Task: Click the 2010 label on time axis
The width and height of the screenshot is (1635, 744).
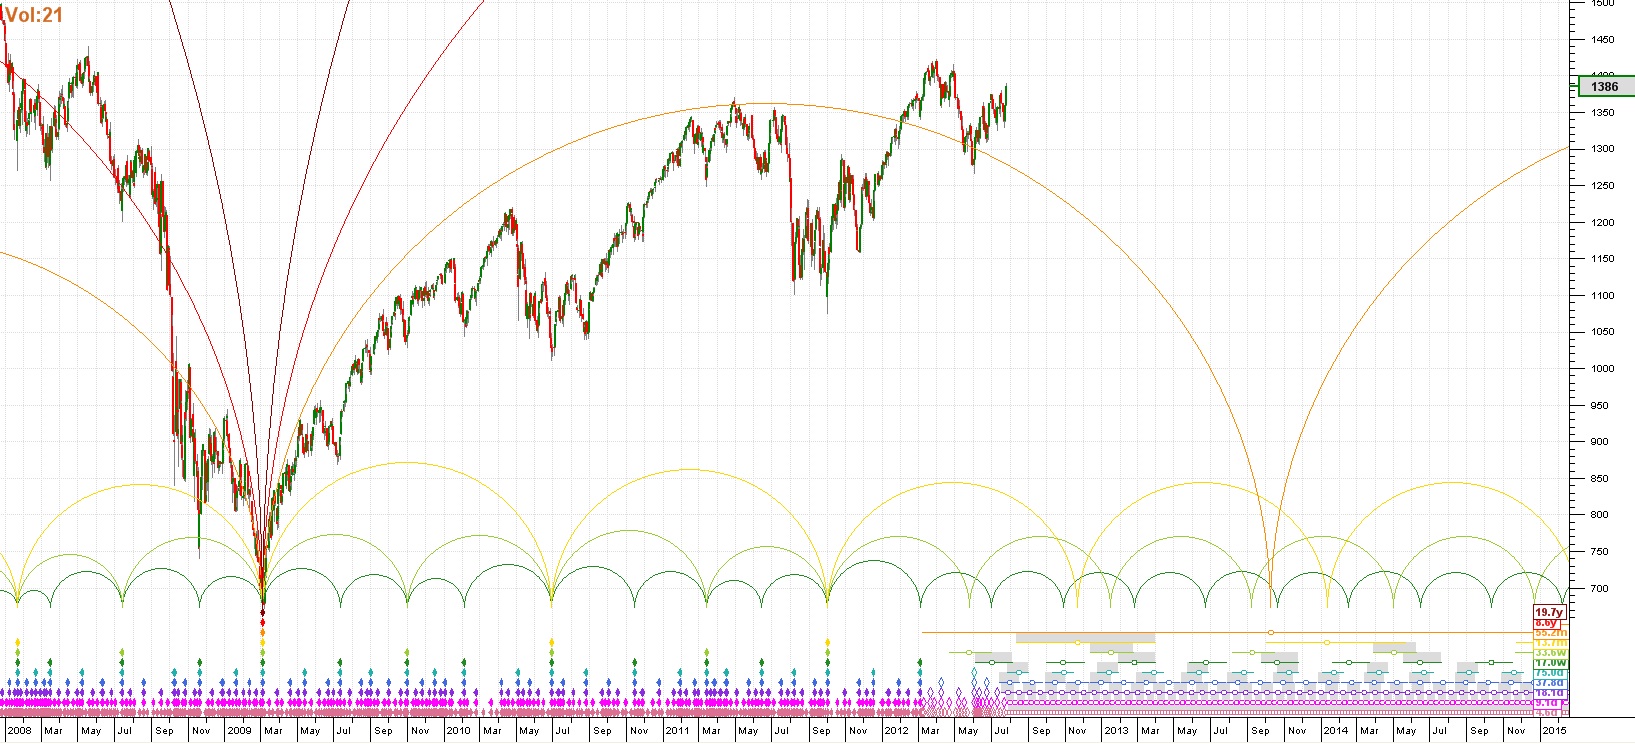Action: 458,731
